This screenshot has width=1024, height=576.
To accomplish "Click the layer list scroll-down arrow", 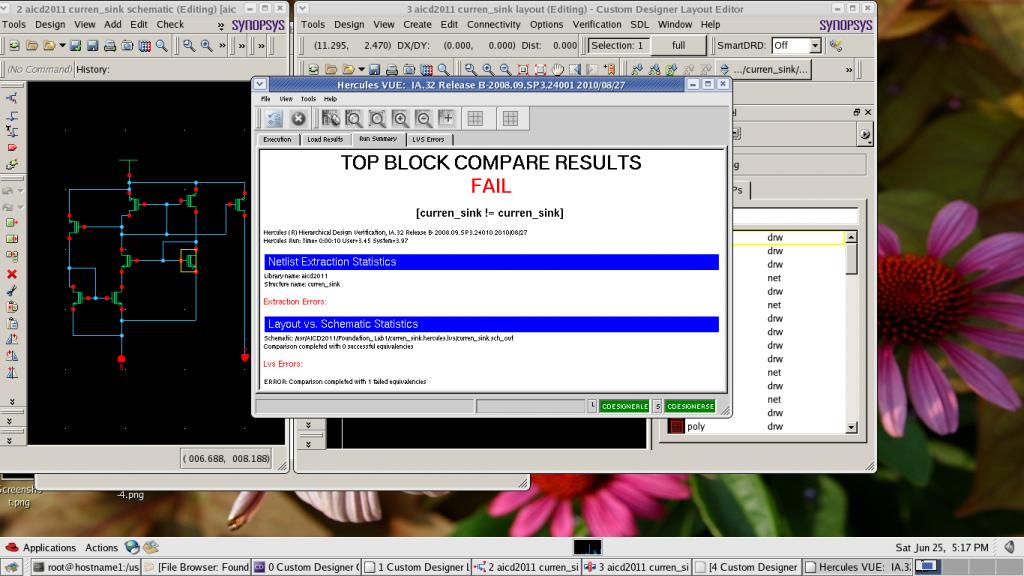I will (851, 427).
